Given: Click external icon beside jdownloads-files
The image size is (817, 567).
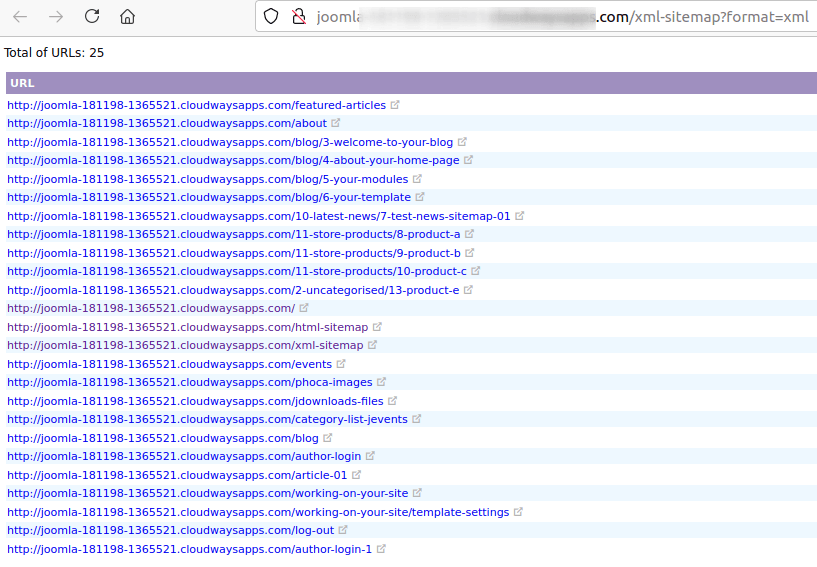Looking at the screenshot, I should pyautogui.click(x=392, y=401).
